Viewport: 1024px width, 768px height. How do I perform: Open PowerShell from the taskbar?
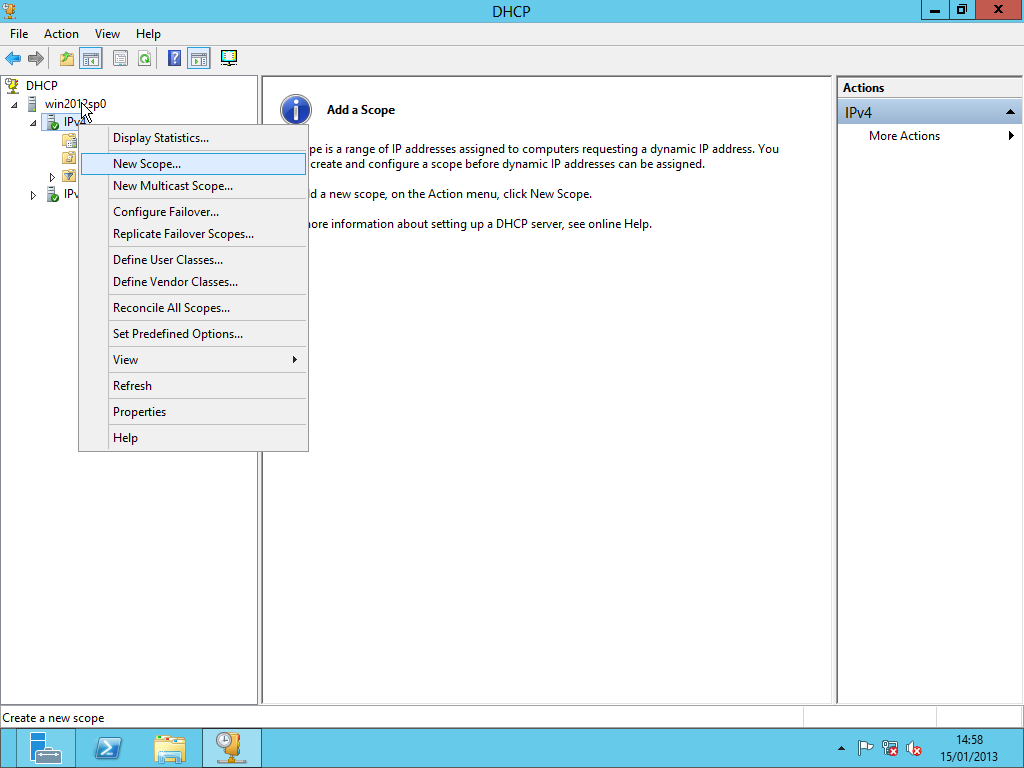click(x=108, y=748)
